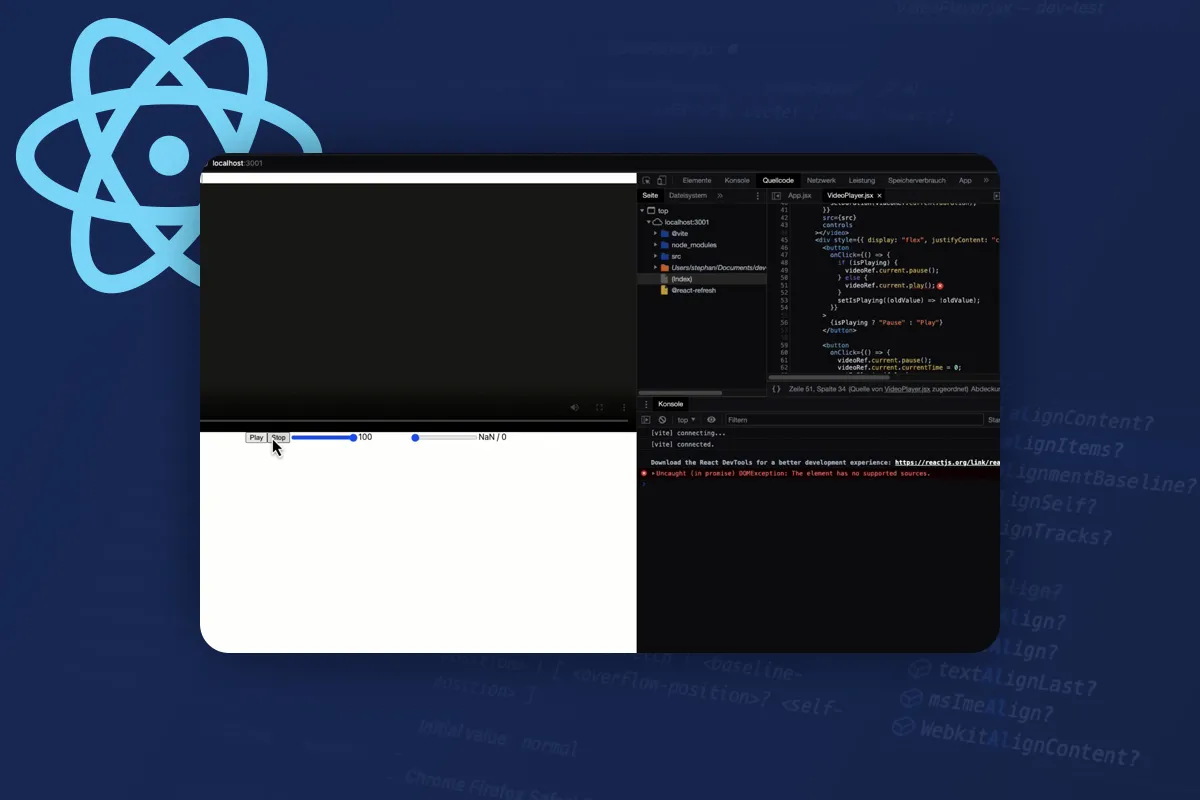Close the VideoPlayer.jsx tab
Screen dimensions: 1200x800
(x=879, y=195)
